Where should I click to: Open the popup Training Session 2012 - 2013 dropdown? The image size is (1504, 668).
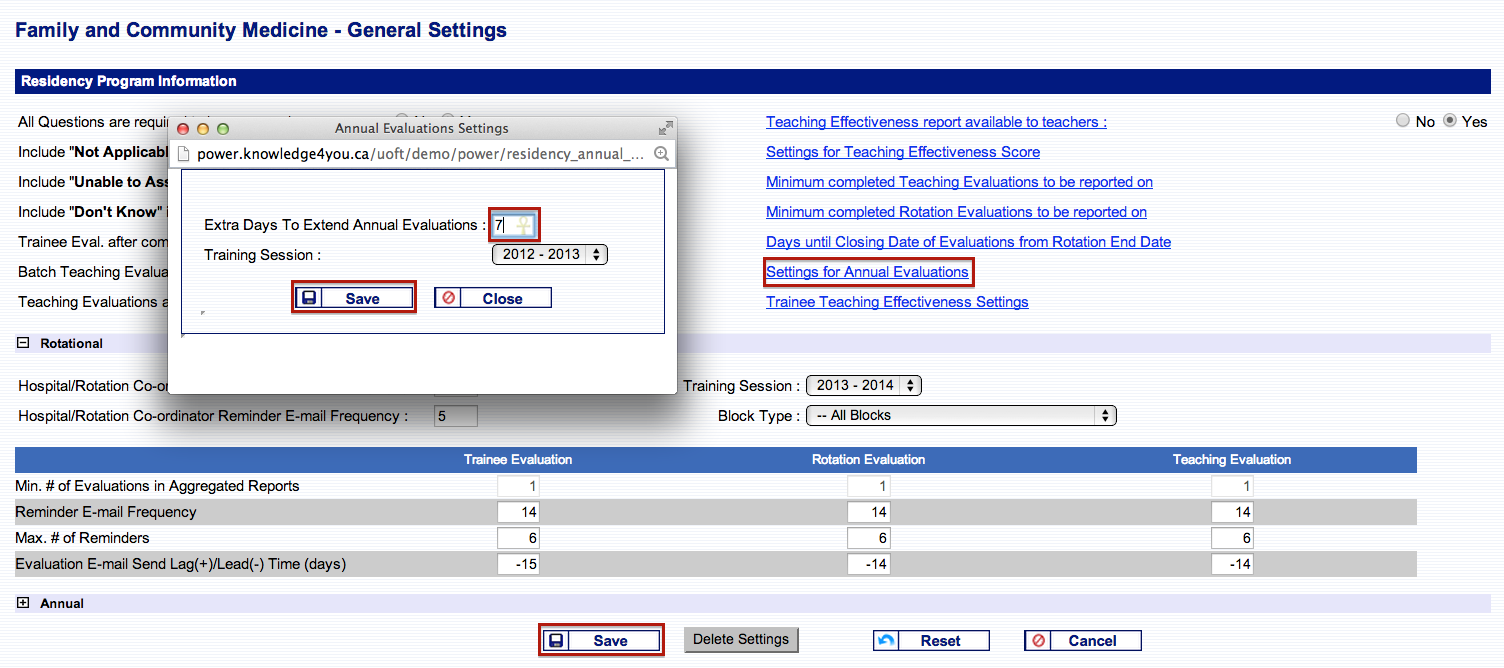(549, 255)
